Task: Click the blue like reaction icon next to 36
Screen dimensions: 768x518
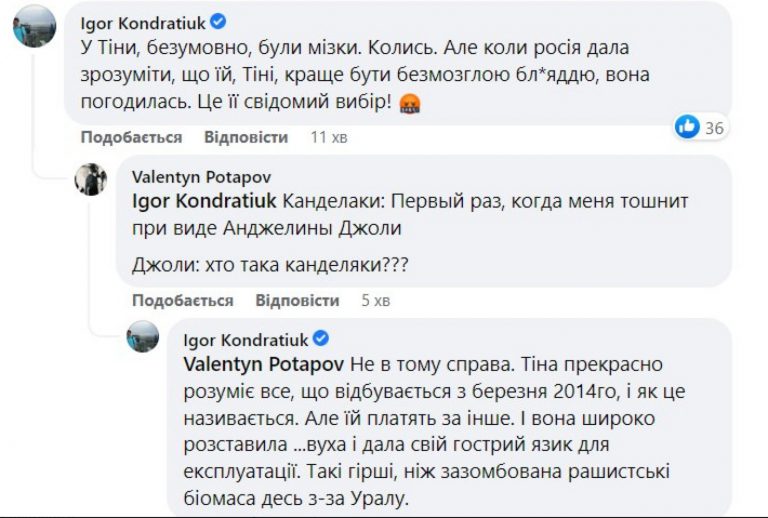Action: [687, 126]
